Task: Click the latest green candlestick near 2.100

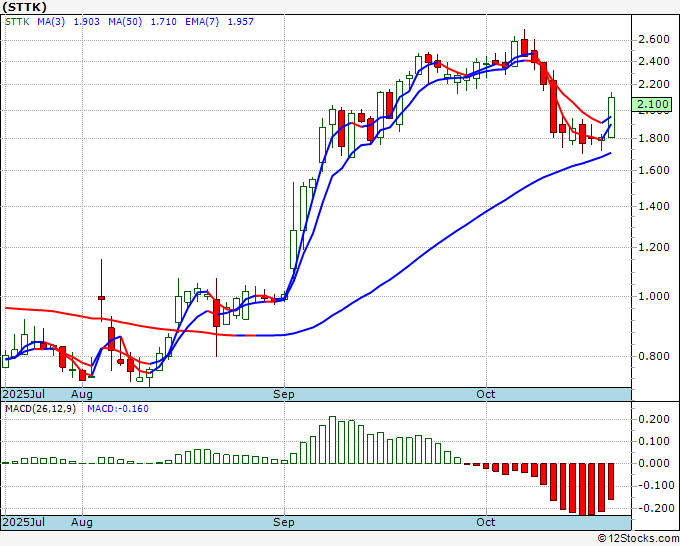Action: (611, 117)
